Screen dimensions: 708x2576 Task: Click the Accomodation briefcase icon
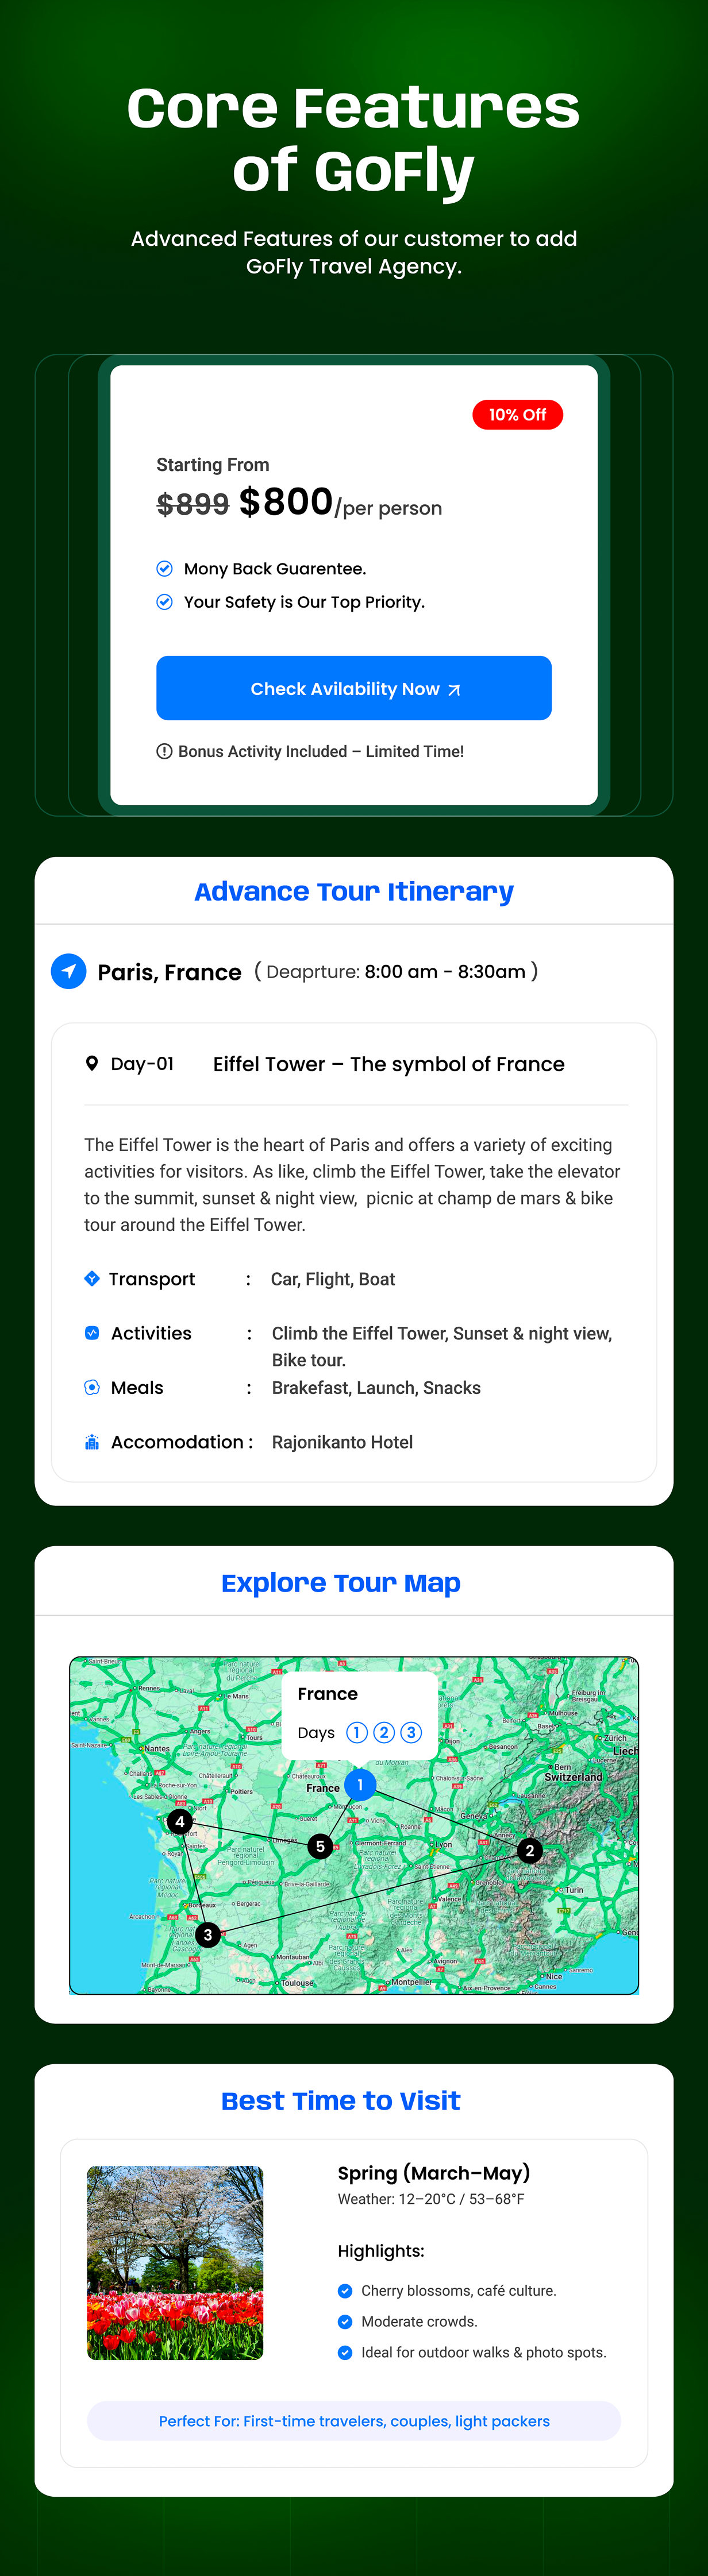pos(91,1441)
